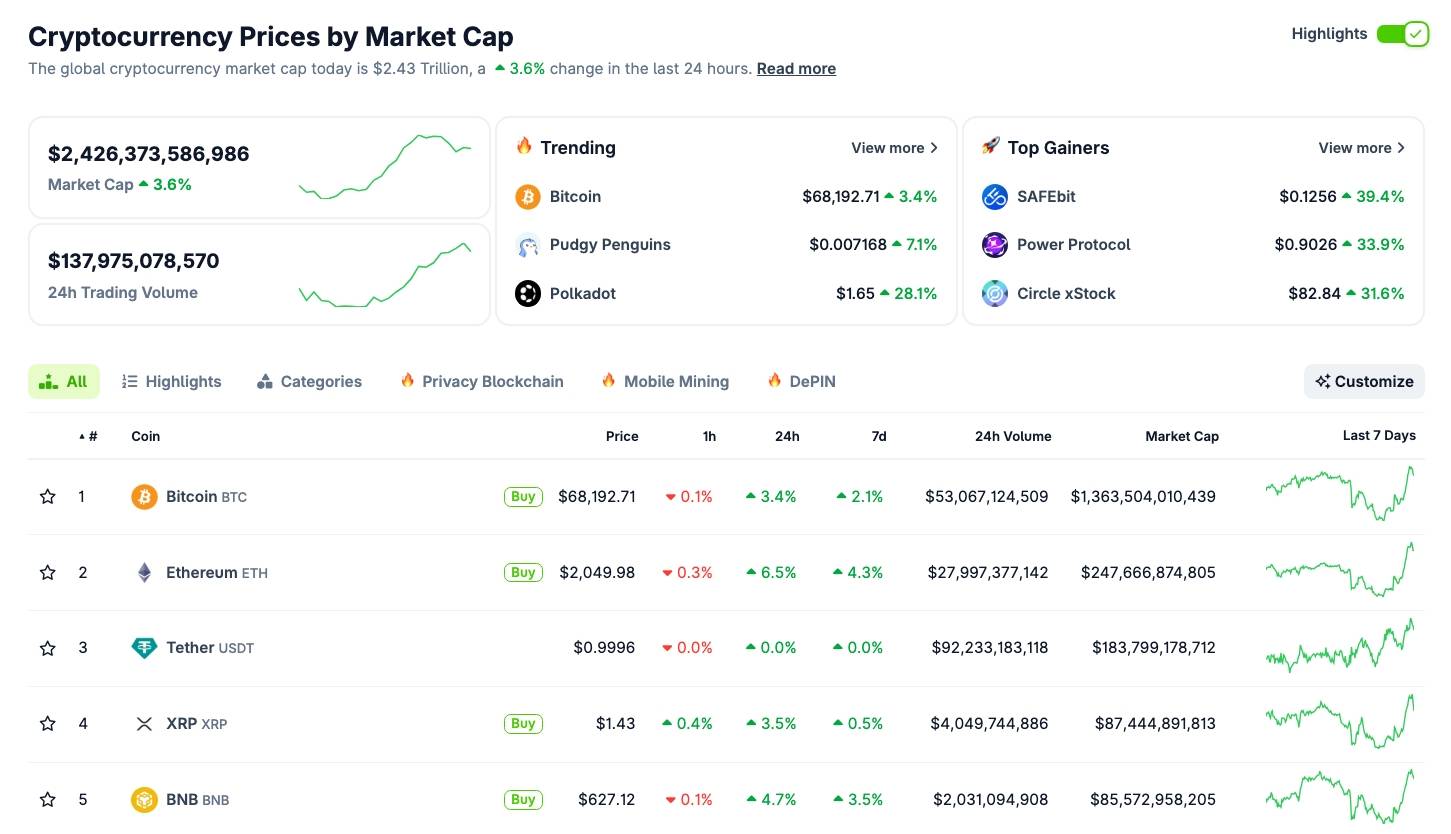Click the Polkadot coin icon
The image size is (1451, 834).
point(528,294)
